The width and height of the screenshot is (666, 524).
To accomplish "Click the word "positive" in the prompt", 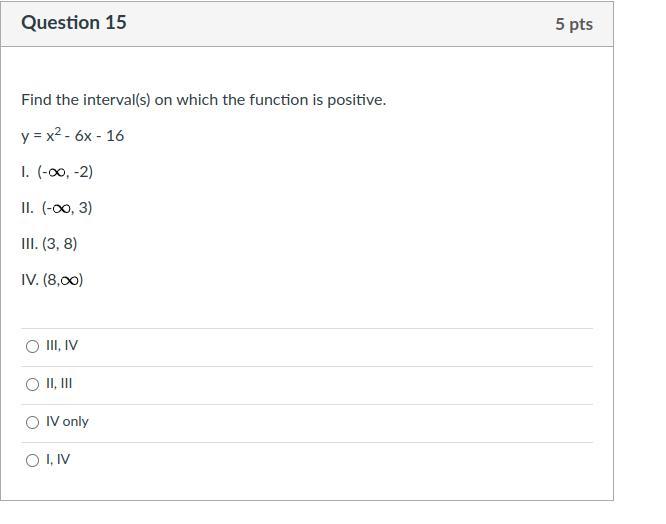I will 353,100.
